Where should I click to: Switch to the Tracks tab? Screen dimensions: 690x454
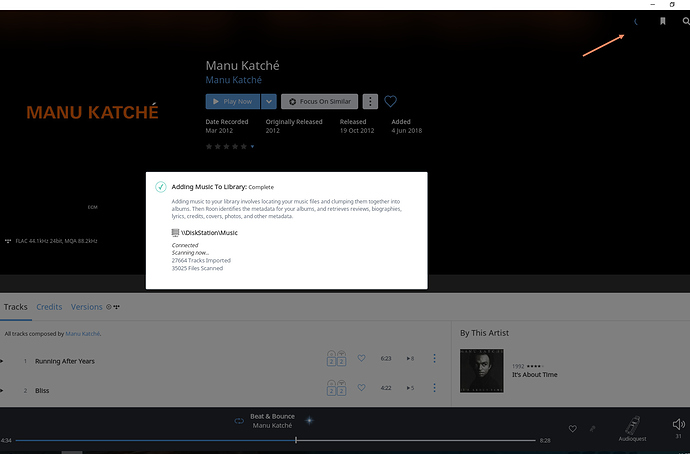15,307
